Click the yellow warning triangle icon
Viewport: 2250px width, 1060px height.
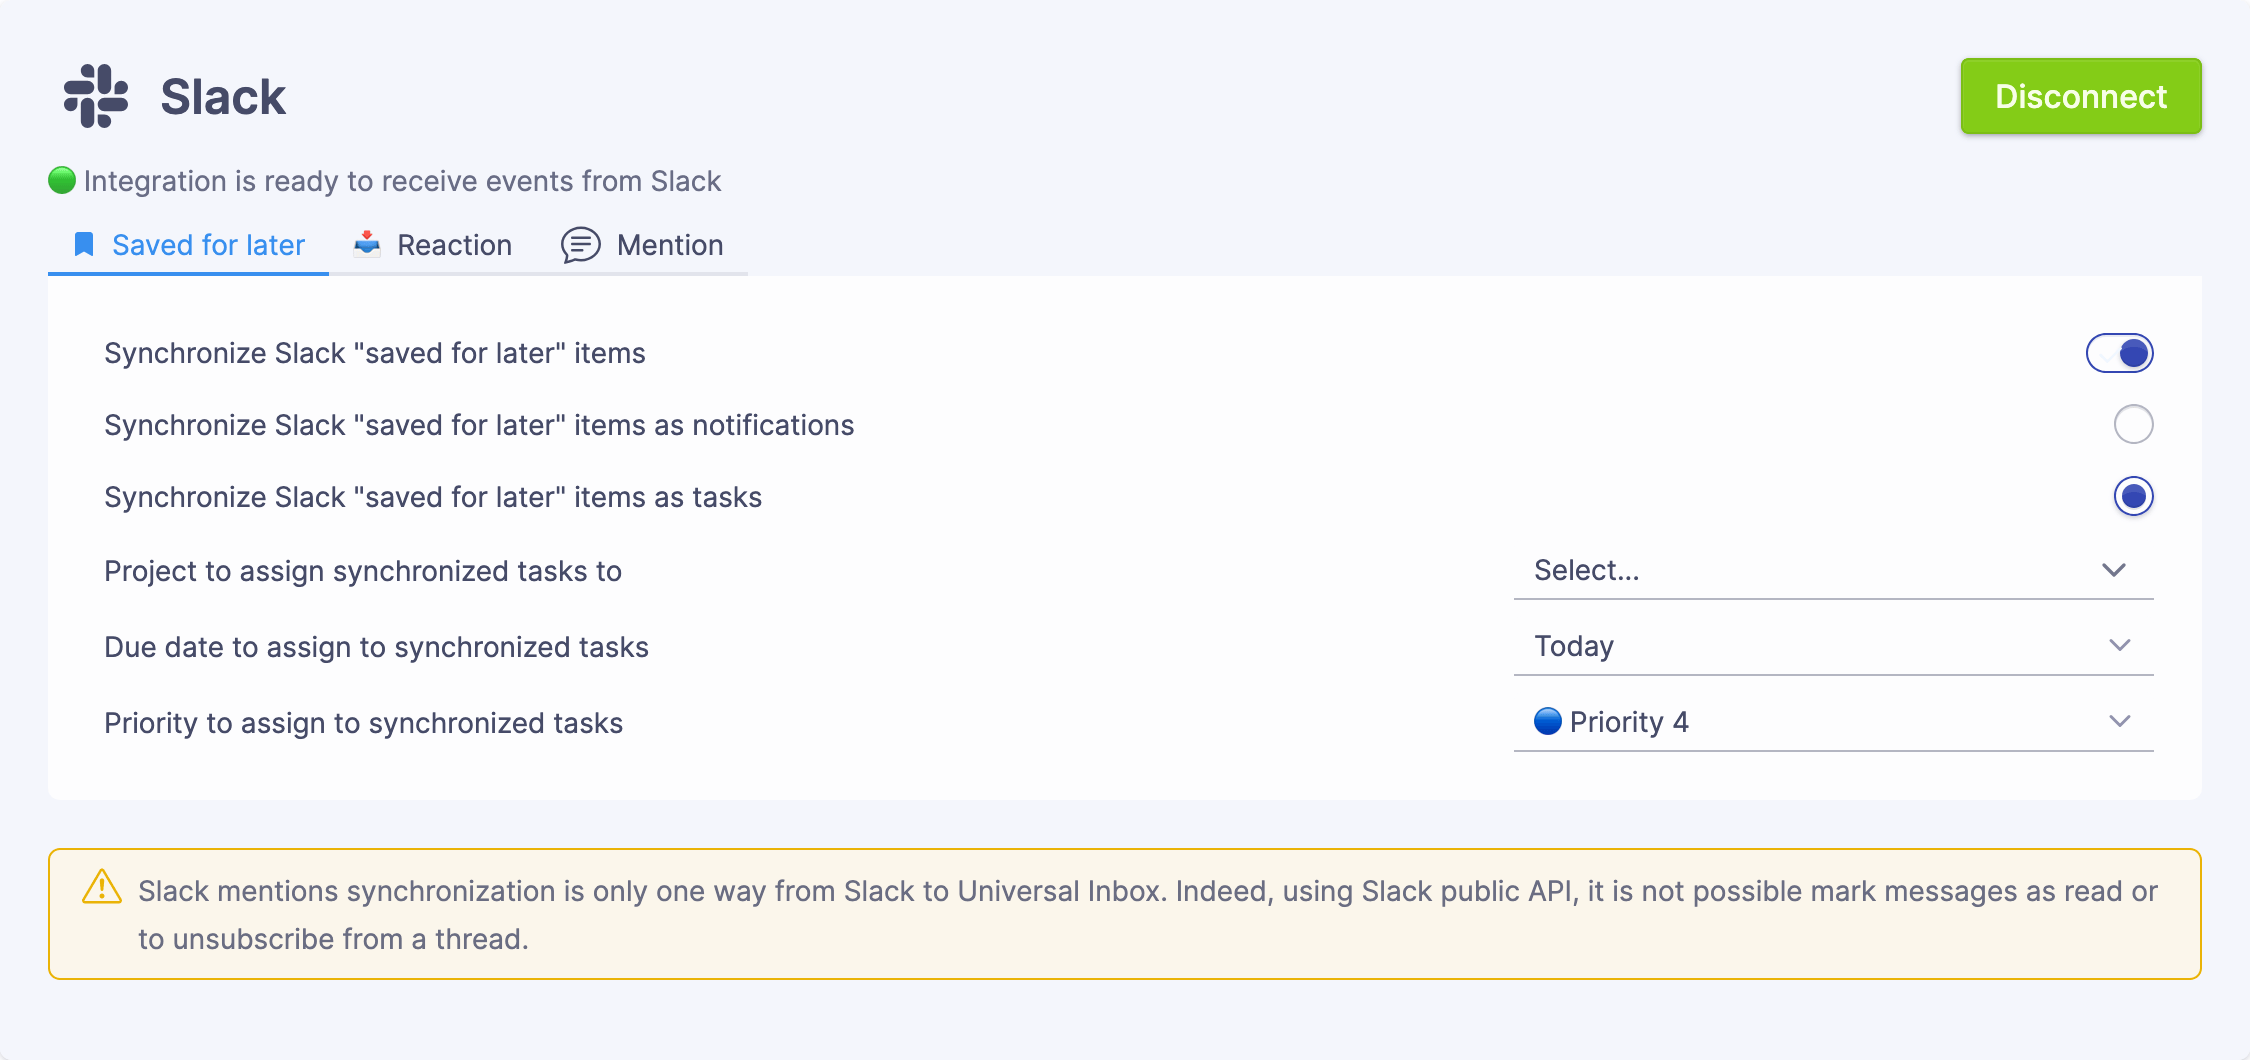(x=101, y=887)
